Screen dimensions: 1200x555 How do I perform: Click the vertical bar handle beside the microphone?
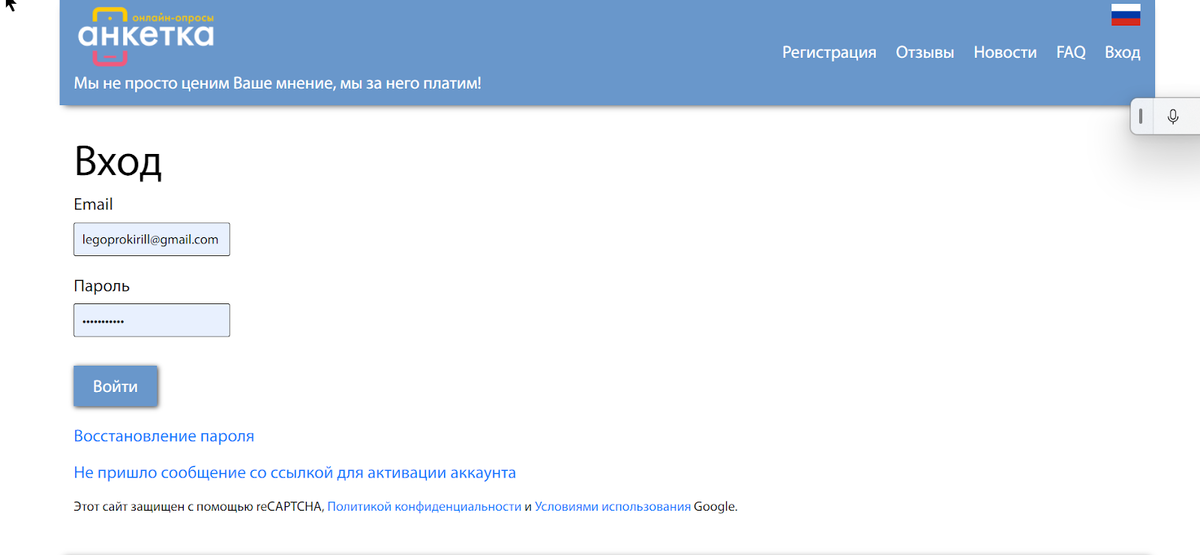(x=1141, y=117)
